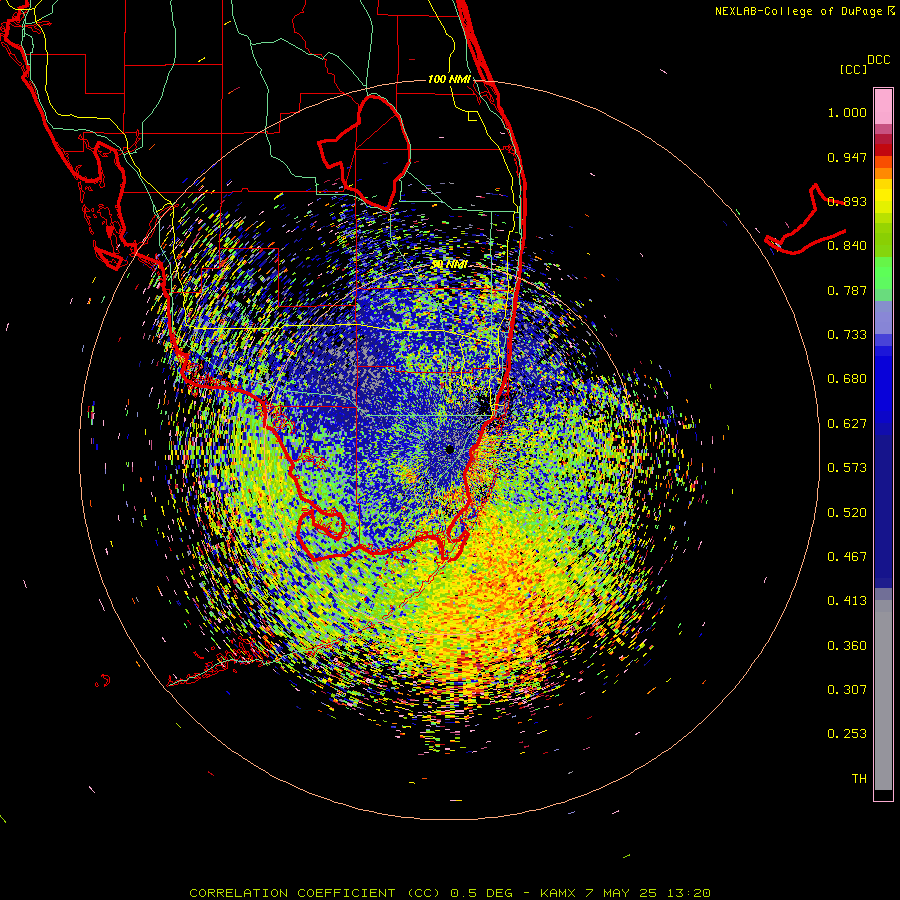Click the 50 NMI range ring label

click(449, 265)
